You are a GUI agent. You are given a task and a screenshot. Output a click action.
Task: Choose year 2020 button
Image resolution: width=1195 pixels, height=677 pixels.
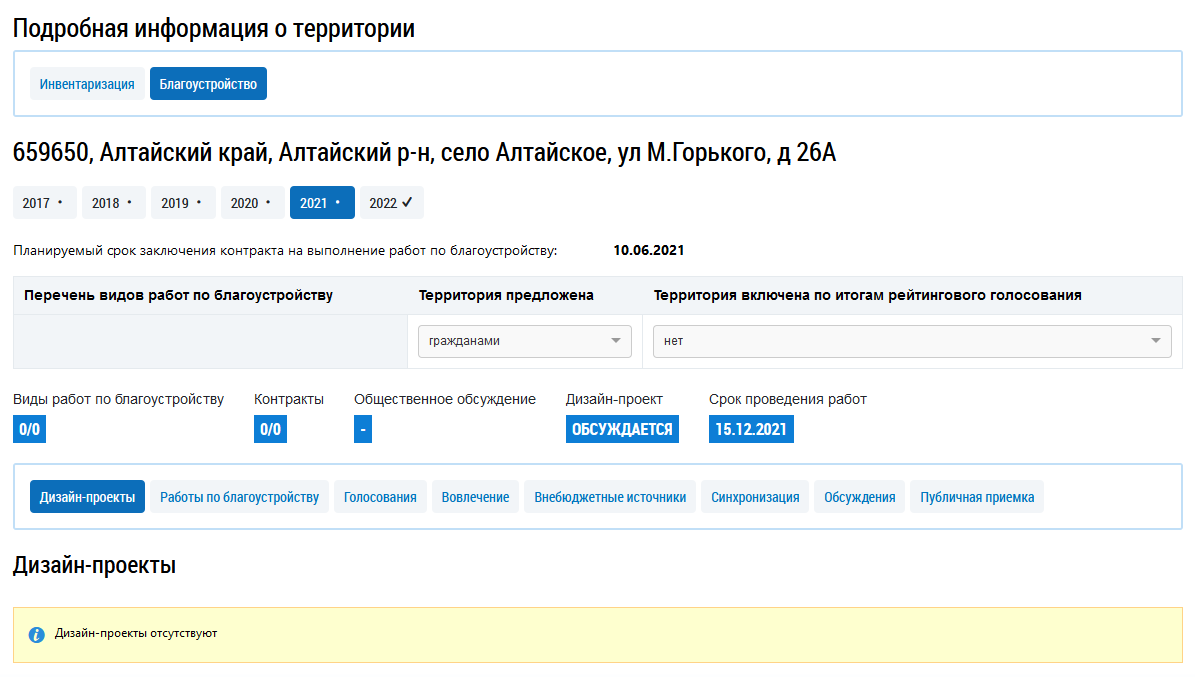(252, 203)
